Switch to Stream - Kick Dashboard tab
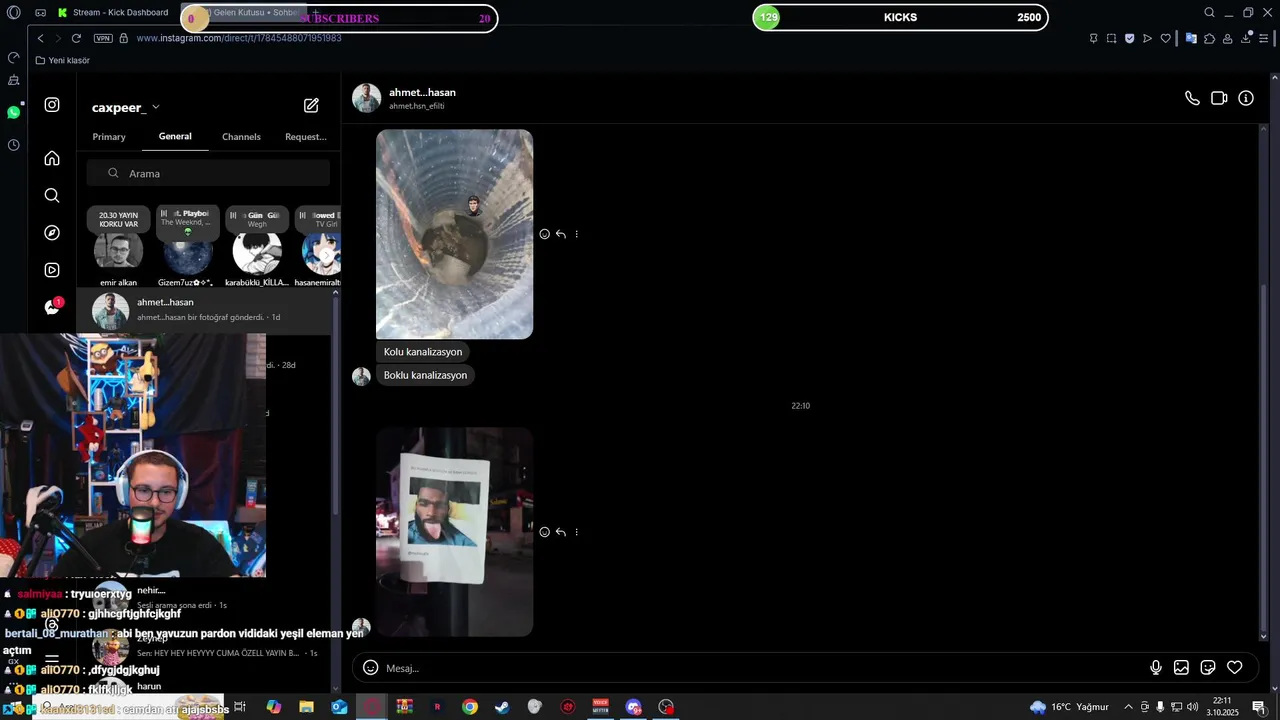This screenshot has width=1280, height=720. pos(113,13)
